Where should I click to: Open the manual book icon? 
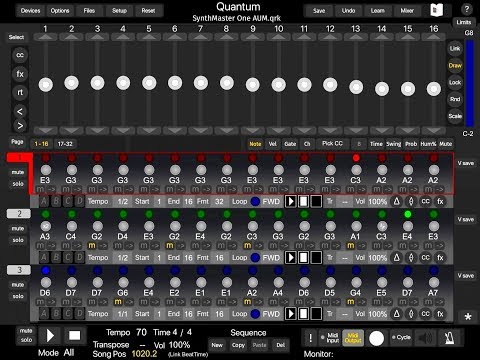point(436,10)
